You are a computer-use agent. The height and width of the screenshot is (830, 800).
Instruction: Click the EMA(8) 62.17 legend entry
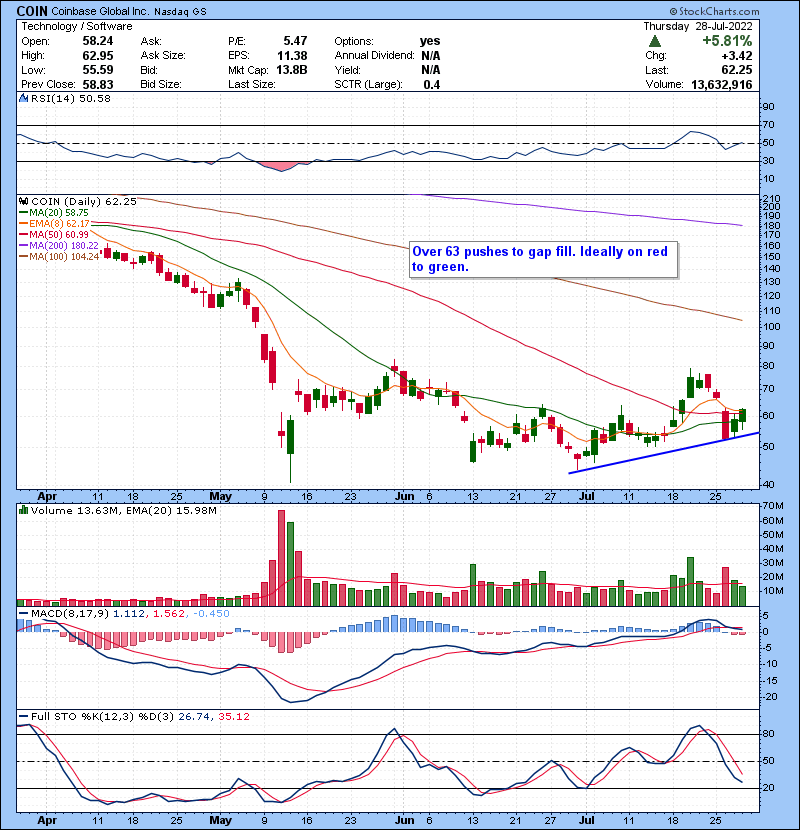(55, 224)
